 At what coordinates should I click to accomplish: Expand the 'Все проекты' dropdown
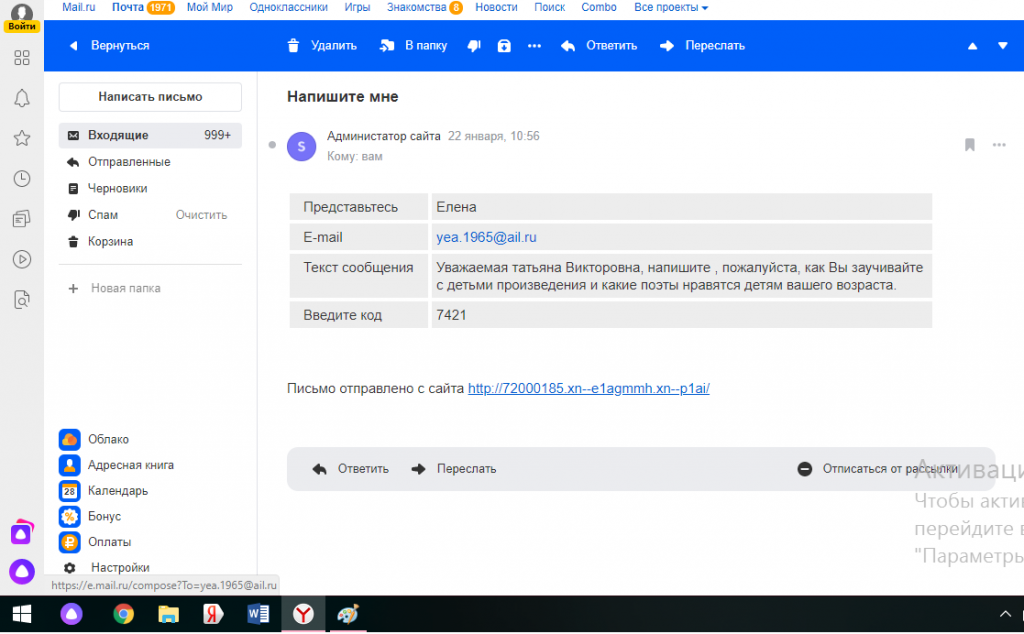pyautogui.click(x=671, y=7)
